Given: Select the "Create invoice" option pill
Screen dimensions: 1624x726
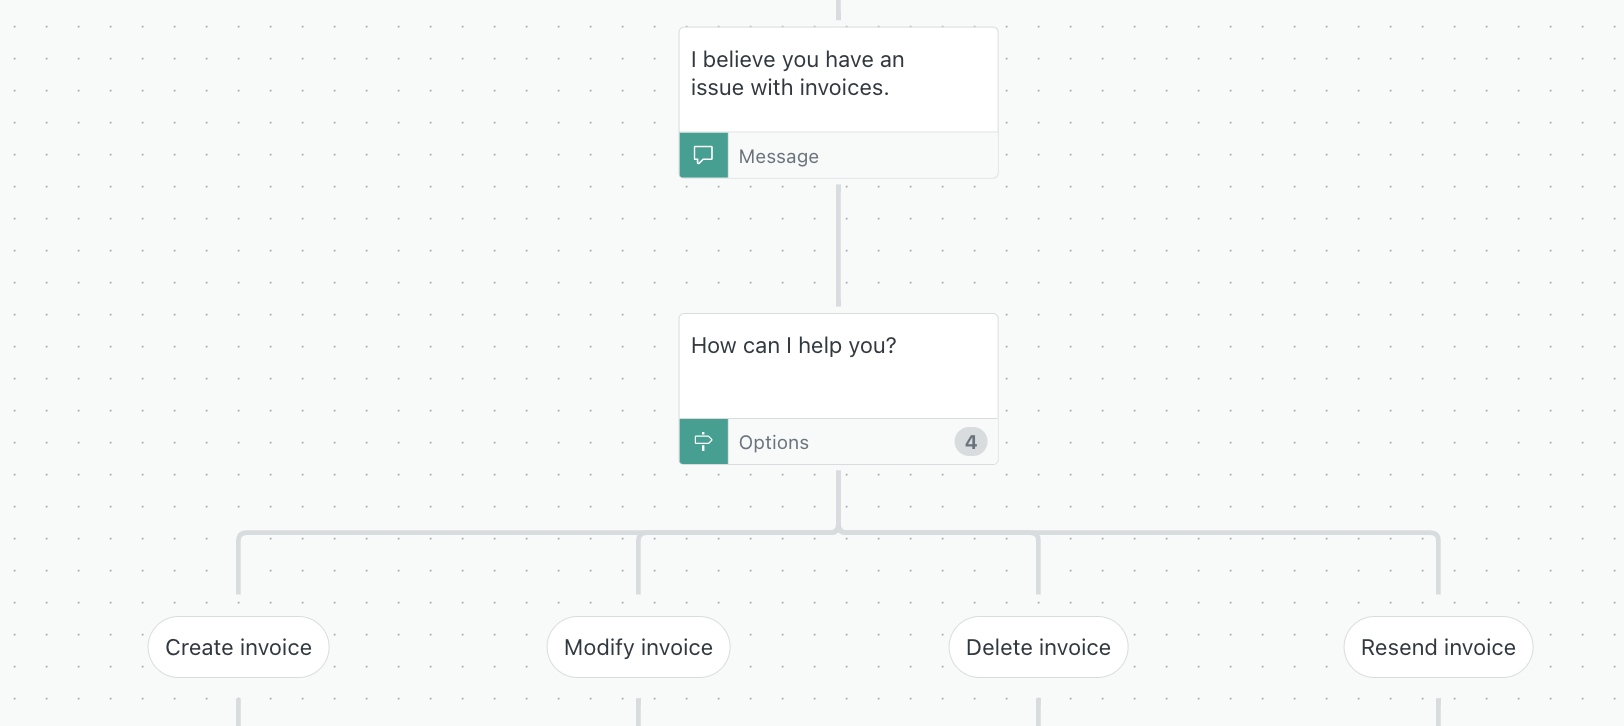Looking at the screenshot, I should [239, 647].
